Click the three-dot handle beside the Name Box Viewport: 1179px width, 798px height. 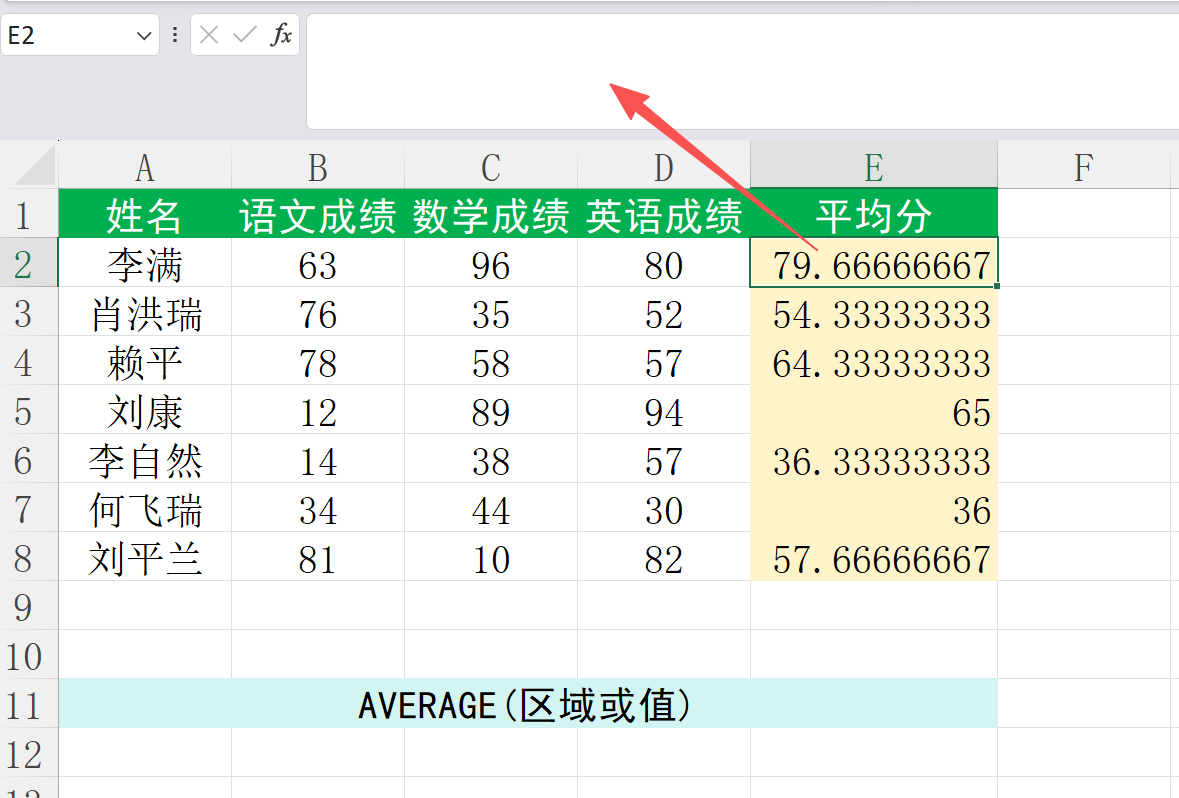[x=175, y=36]
